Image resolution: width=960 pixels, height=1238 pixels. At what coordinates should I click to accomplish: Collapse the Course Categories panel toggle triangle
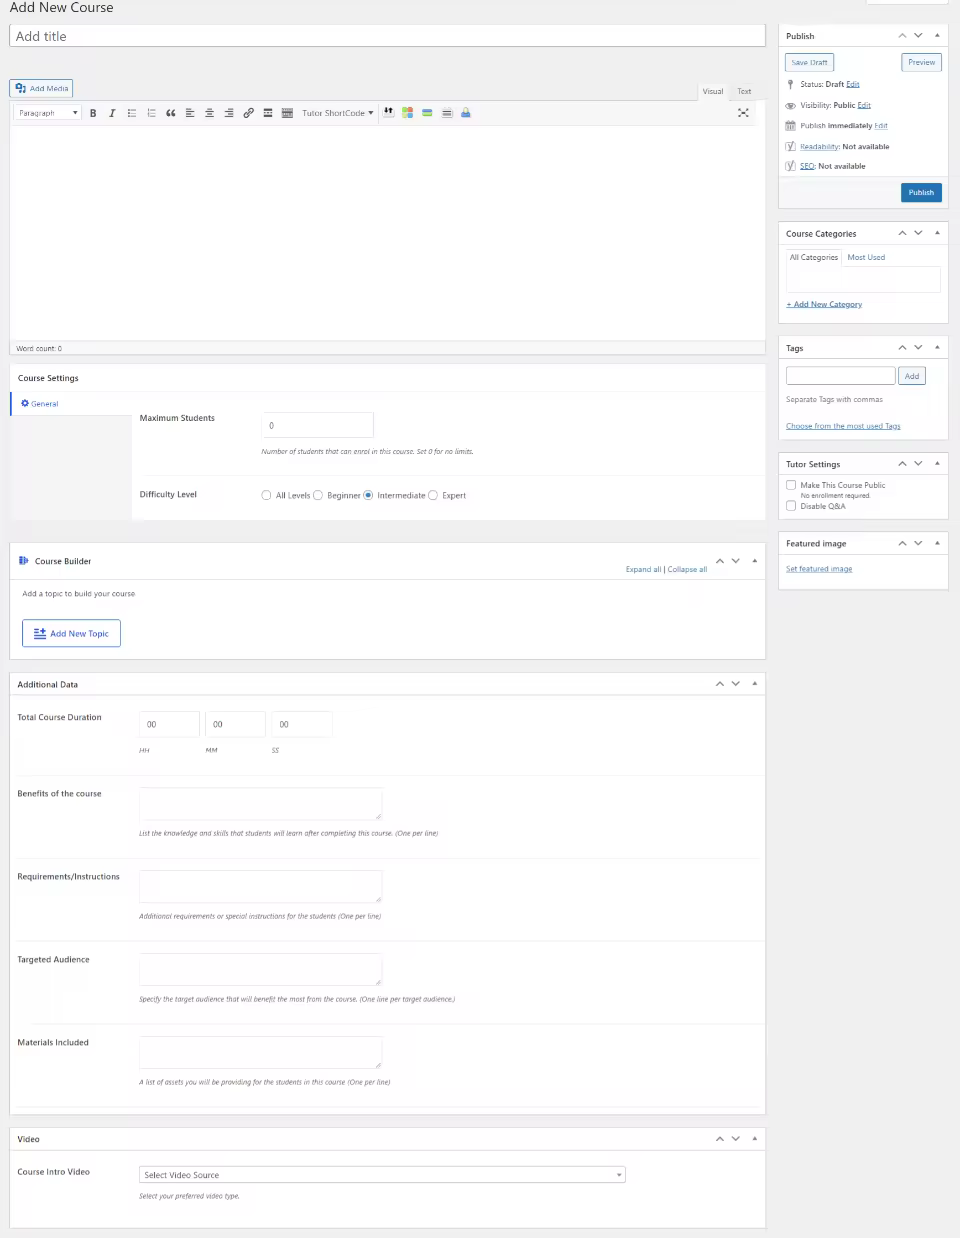937,233
